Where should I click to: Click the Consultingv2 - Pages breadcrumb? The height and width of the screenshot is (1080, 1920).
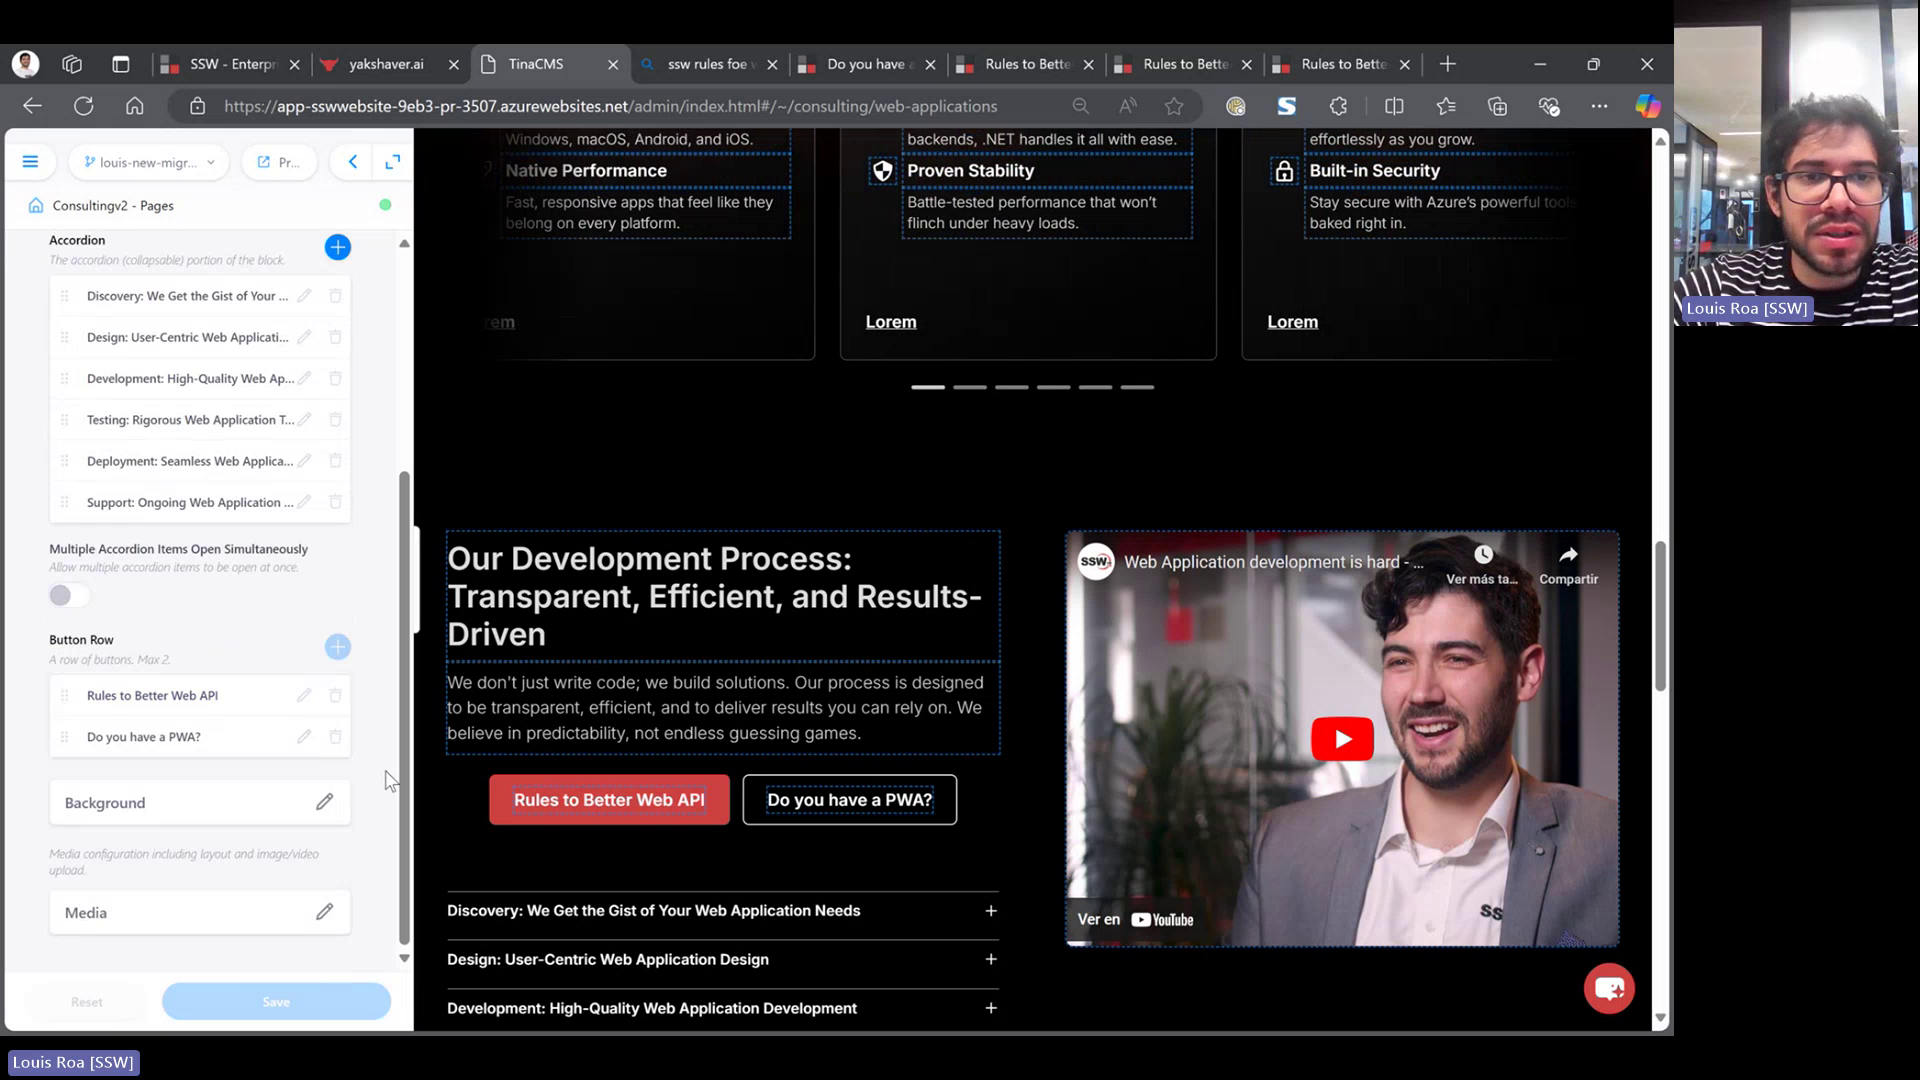point(113,205)
